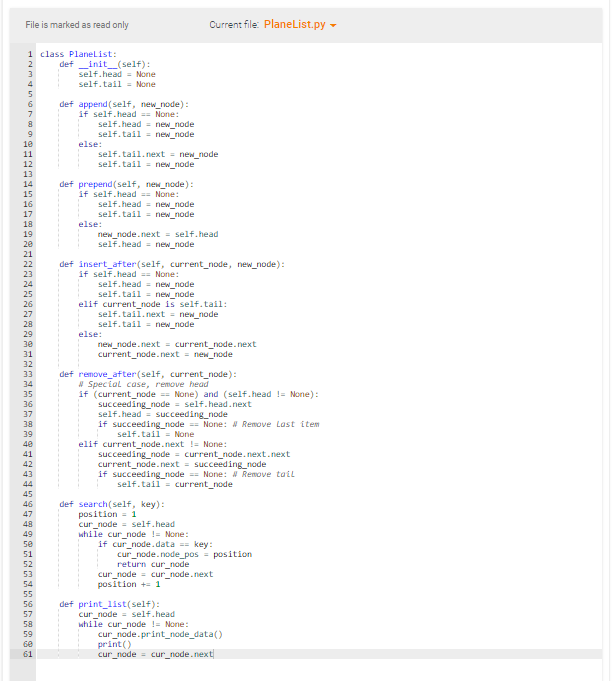Click the 'class PlaneList:' code line
This screenshot has height=681, width=612.
(x=78, y=54)
